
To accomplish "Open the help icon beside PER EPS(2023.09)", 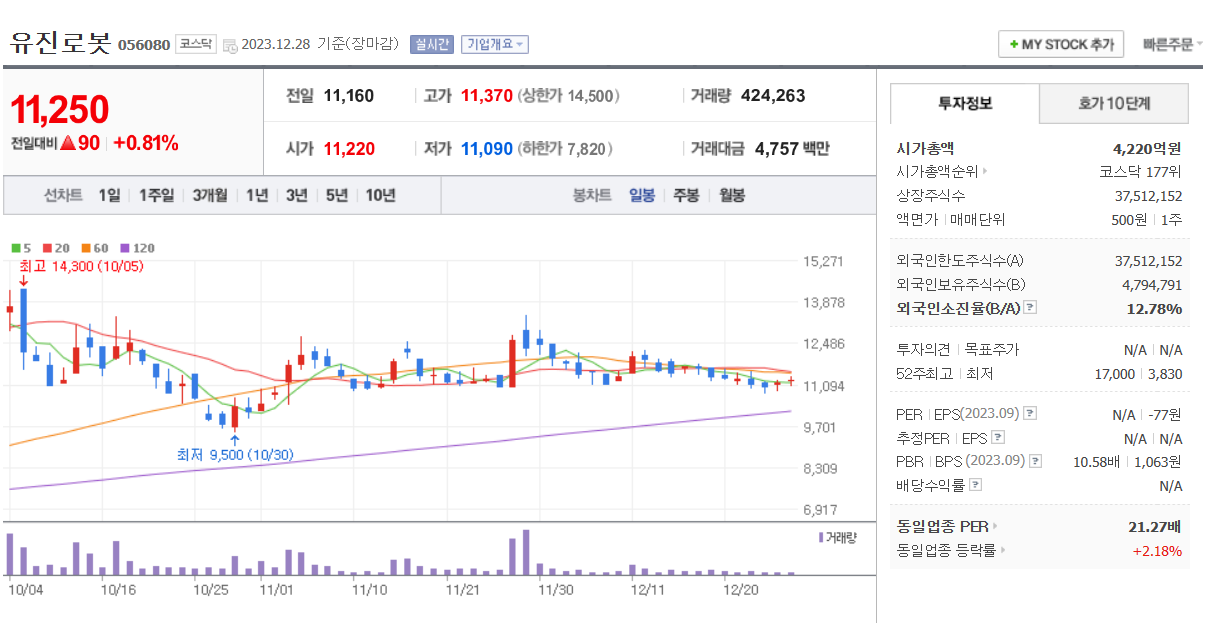I will coord(1031,413).
